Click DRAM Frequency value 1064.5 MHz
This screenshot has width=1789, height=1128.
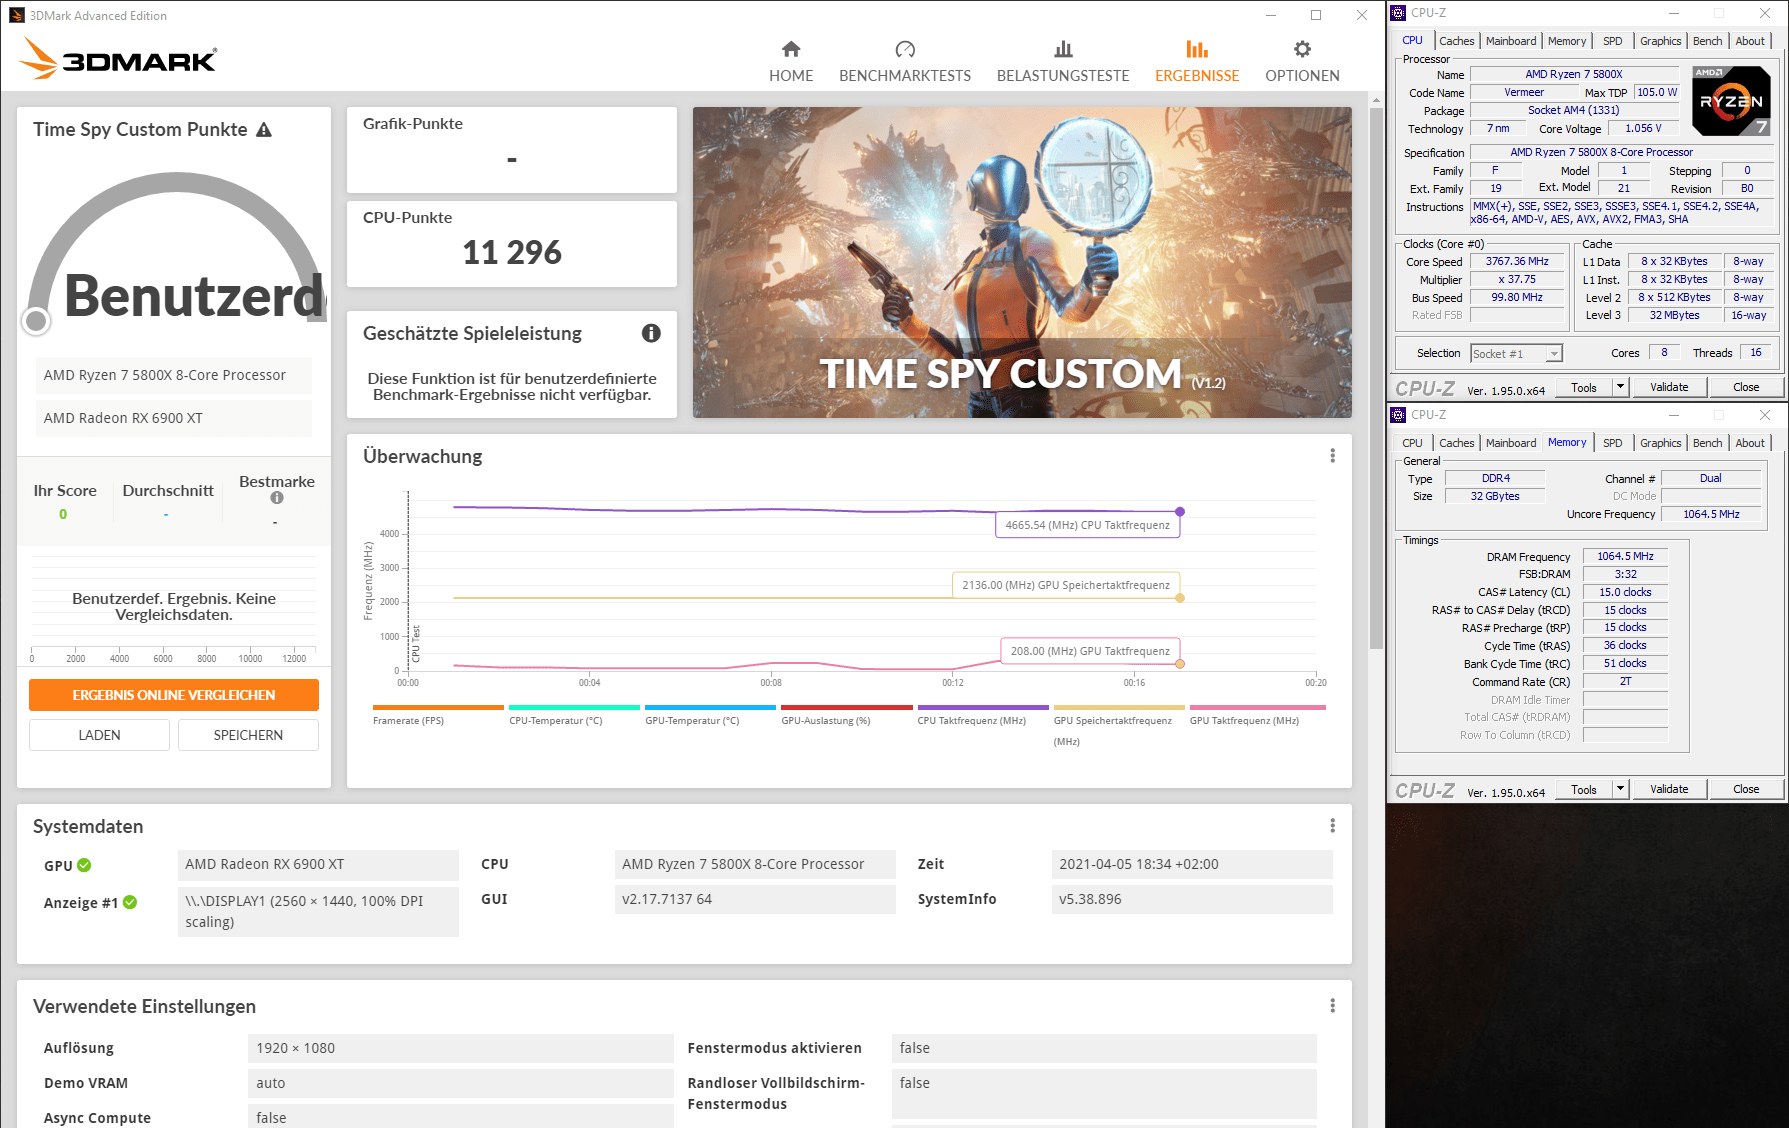1625,556
